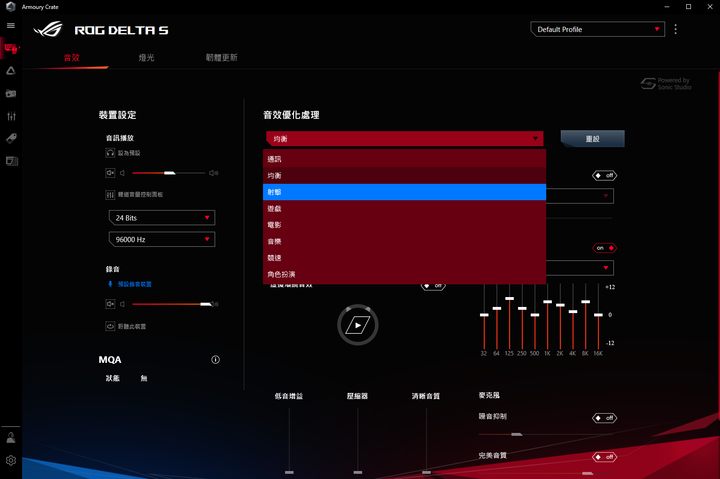The height and width of the screenshot is (479, 720).
Task: Click the loud speaker icon for playback
Action: (x=214, y=173)
